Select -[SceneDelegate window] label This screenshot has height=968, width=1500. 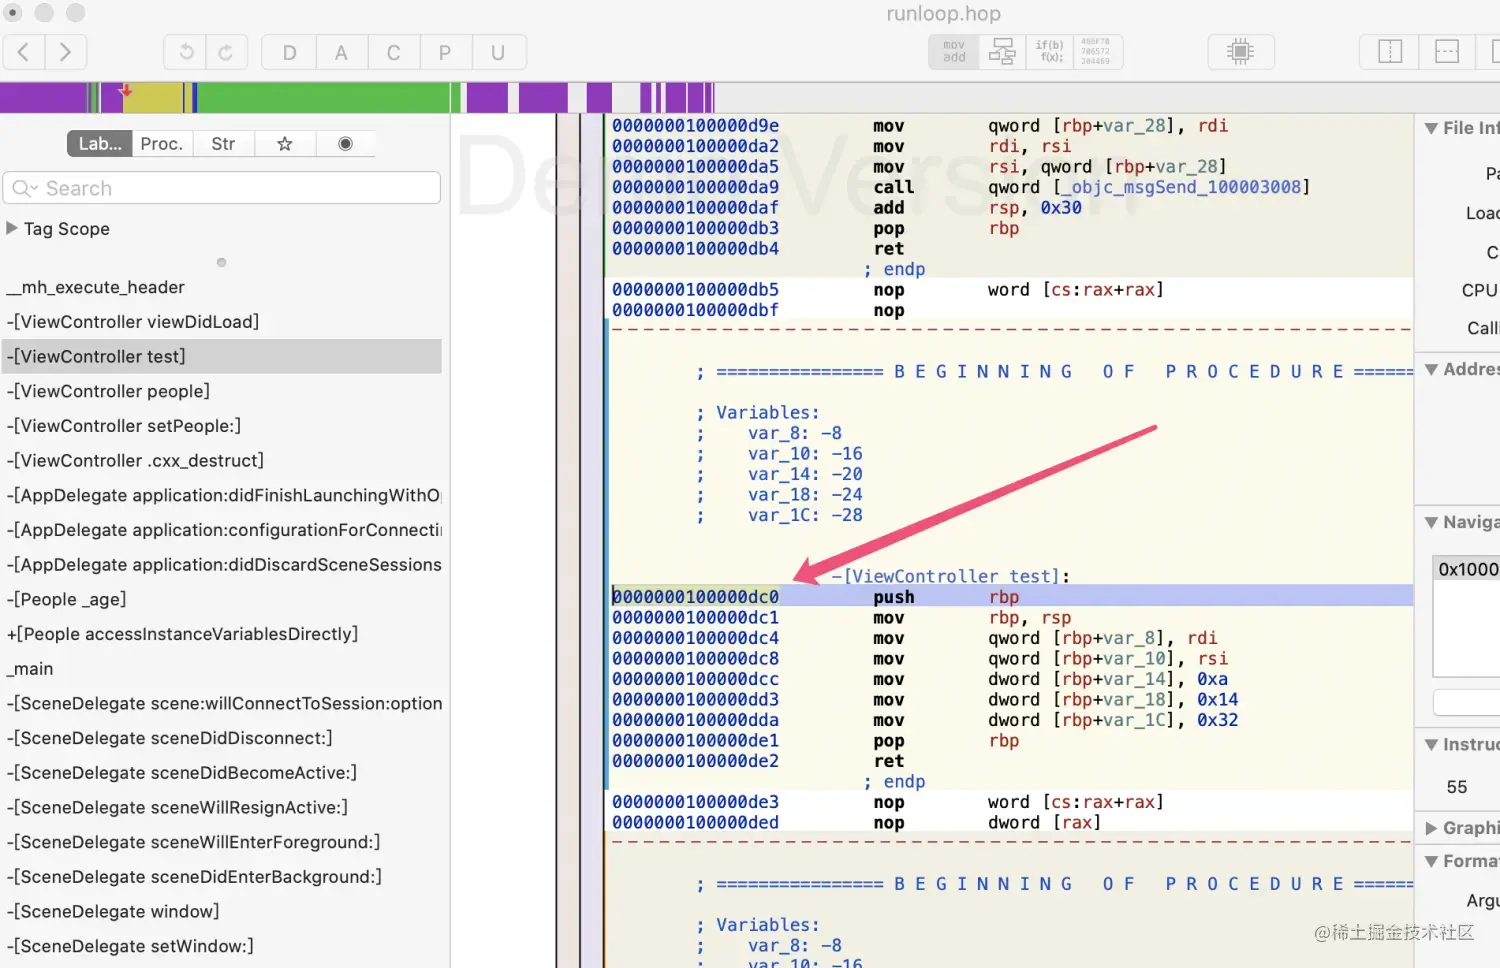tap(221, 911)
